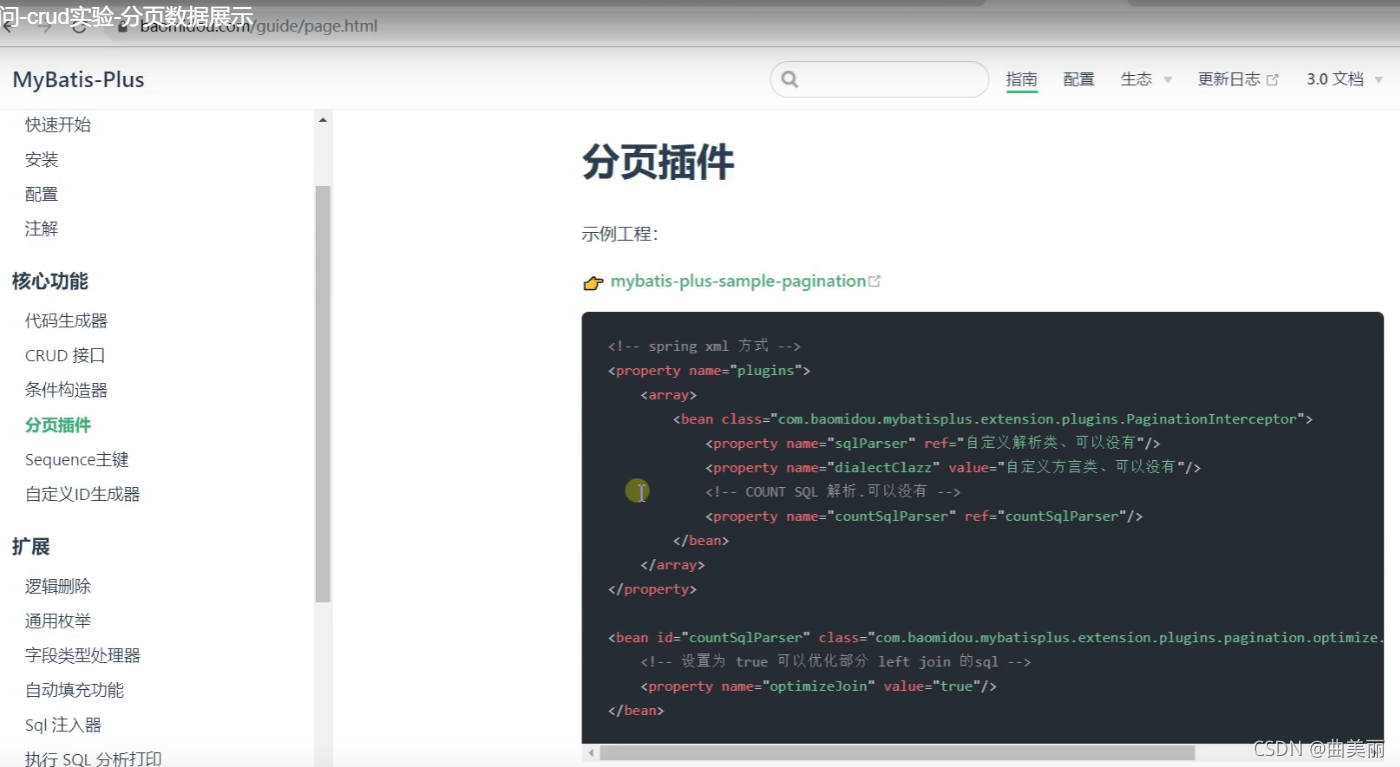1400x767 pixels.
Task: Open 更新日志 in the navbar
Action: click(1229, 79)
